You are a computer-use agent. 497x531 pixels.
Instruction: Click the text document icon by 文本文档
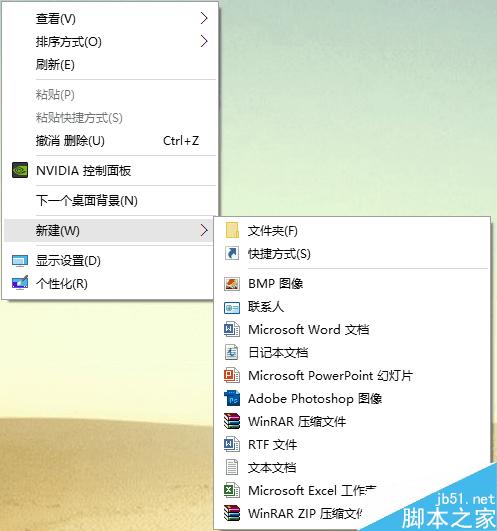(232, 467)
